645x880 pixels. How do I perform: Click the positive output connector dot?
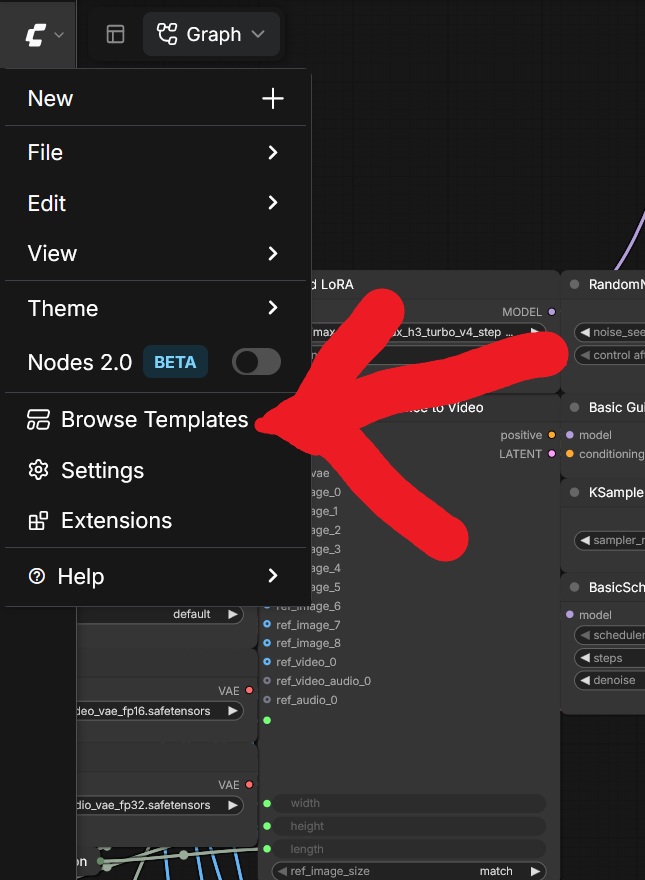[552, 435]
